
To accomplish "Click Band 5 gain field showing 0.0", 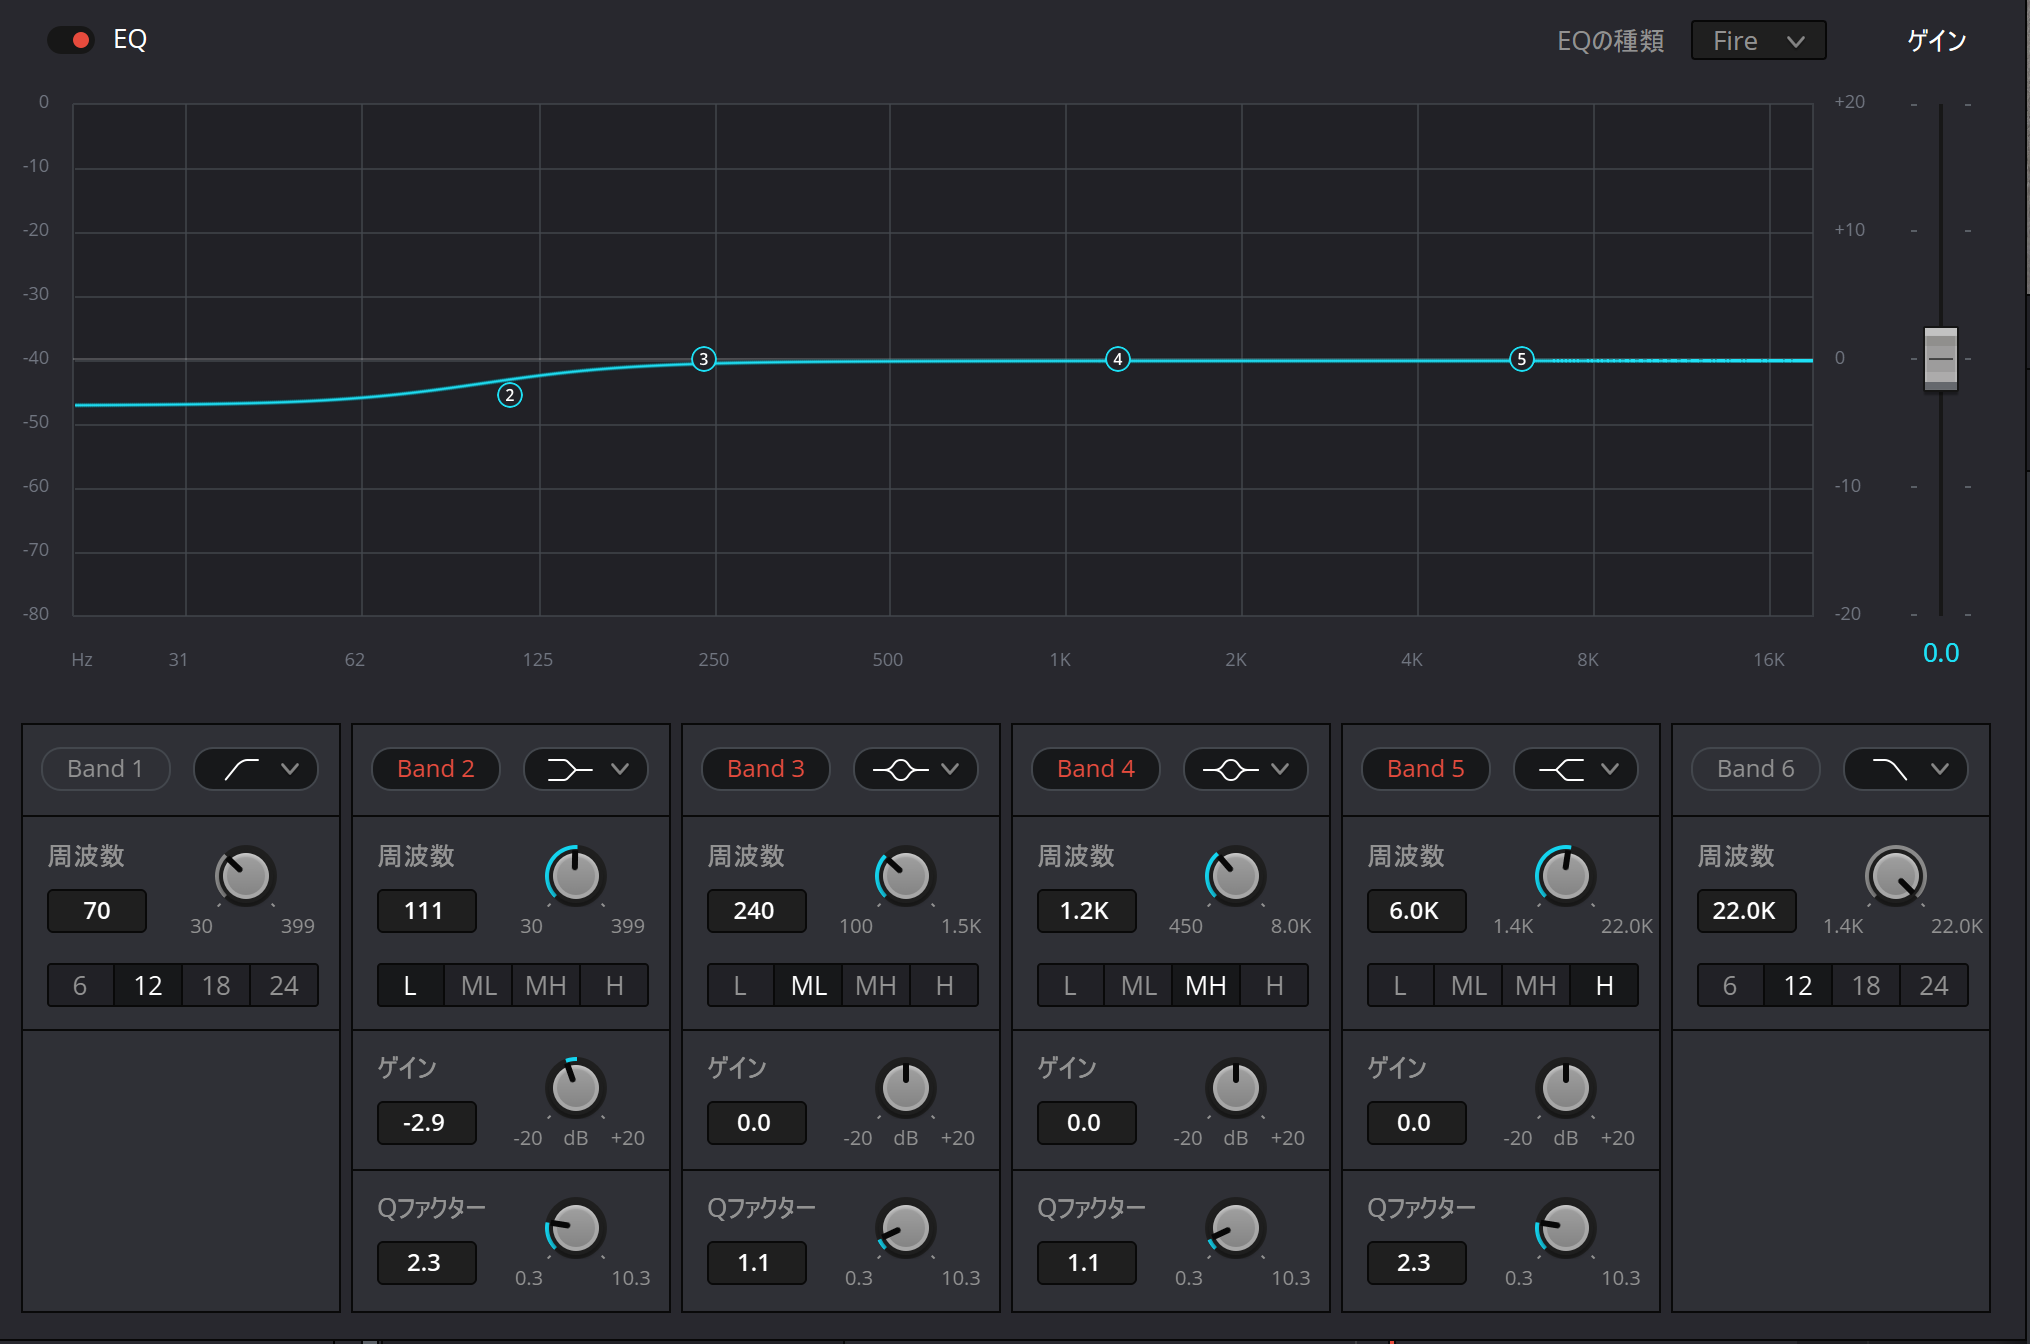I will pyautogui.click(x=1417, y=1123).
